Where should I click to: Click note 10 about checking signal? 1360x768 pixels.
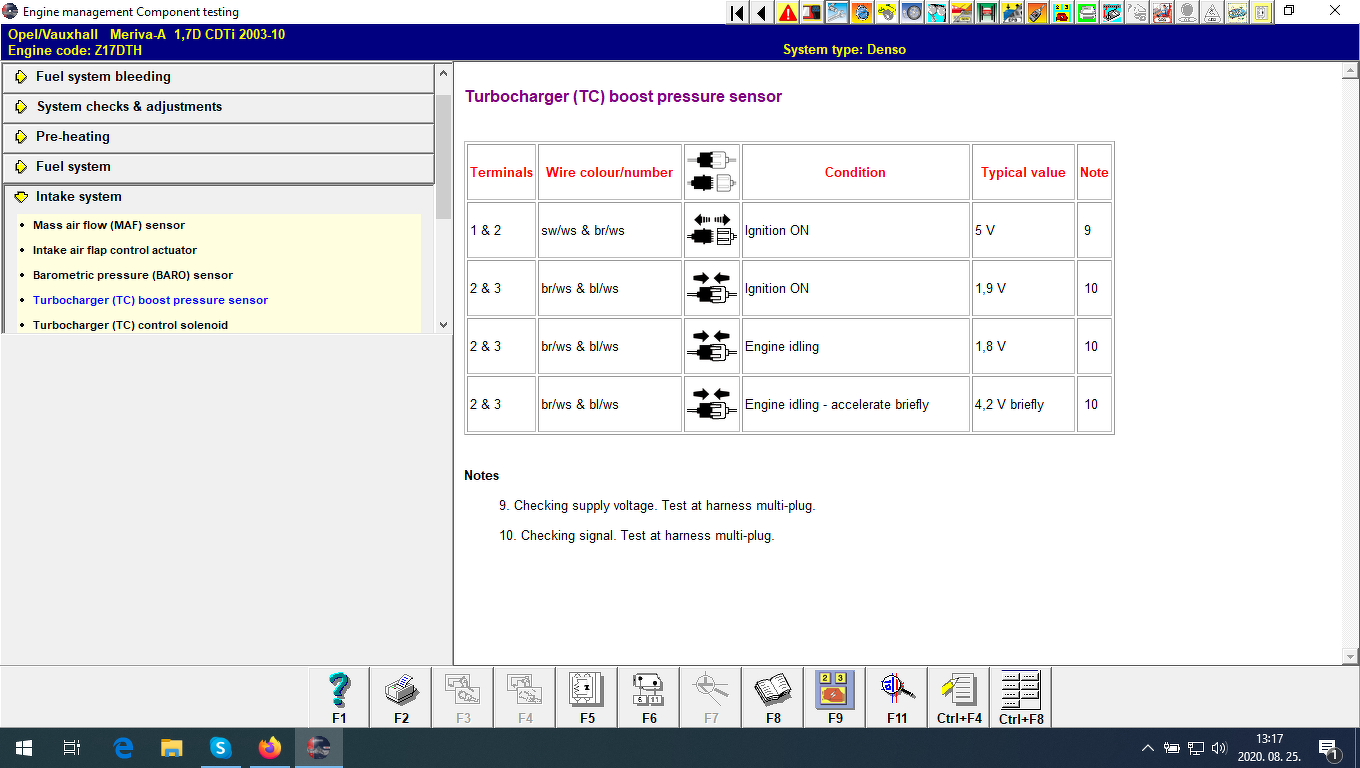tap(637, 536)
